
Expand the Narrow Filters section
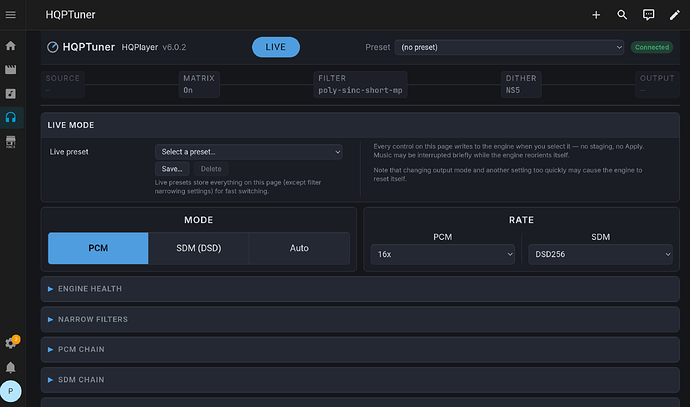click(x=360, y=319)
